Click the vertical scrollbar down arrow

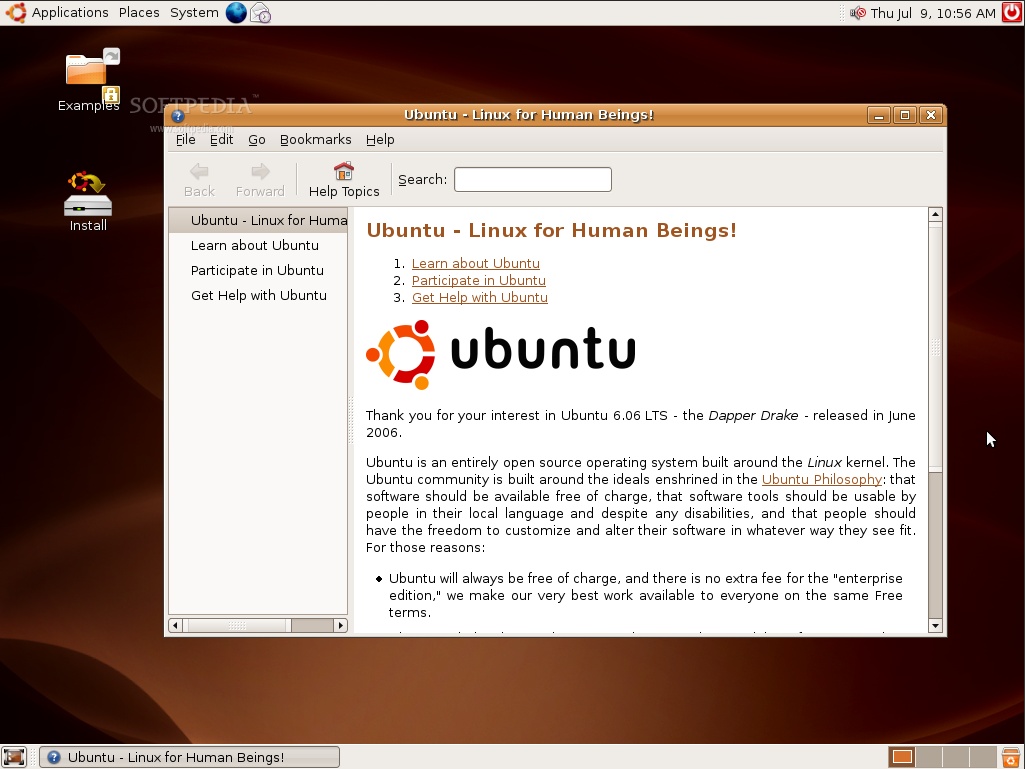click(935, 626)
